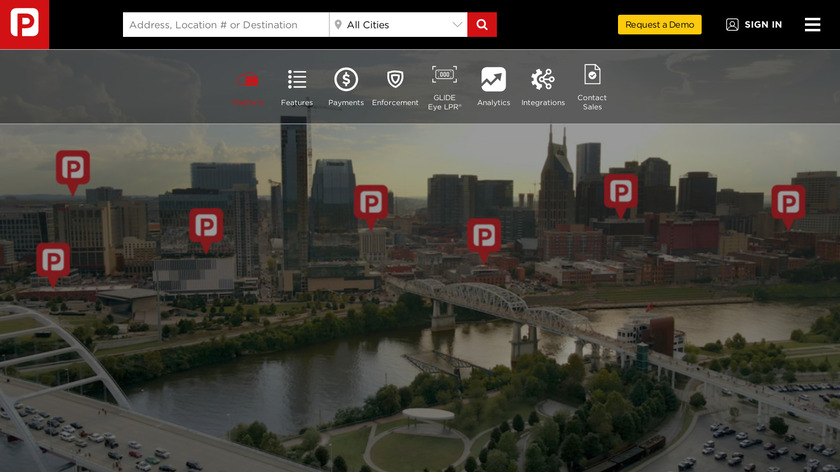Click the lowest parking pin near left edge
The width and height of the screenshot is (840, 472).
pyautogui.click(x=53, y=261)
